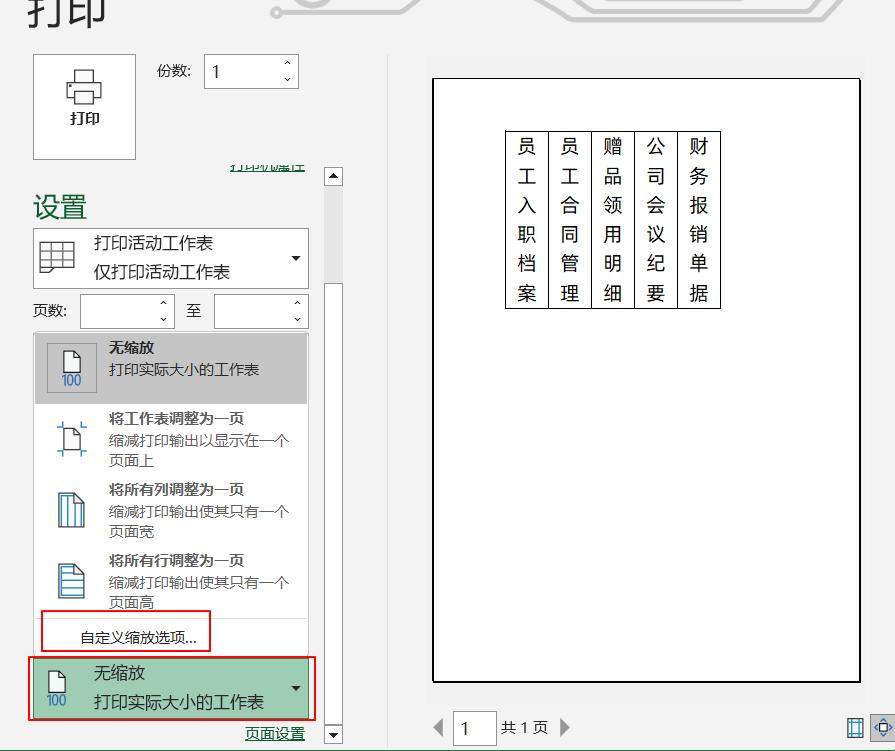
Task: Click the 员工入职档案 column in preview
Action: tap(527, 220)
